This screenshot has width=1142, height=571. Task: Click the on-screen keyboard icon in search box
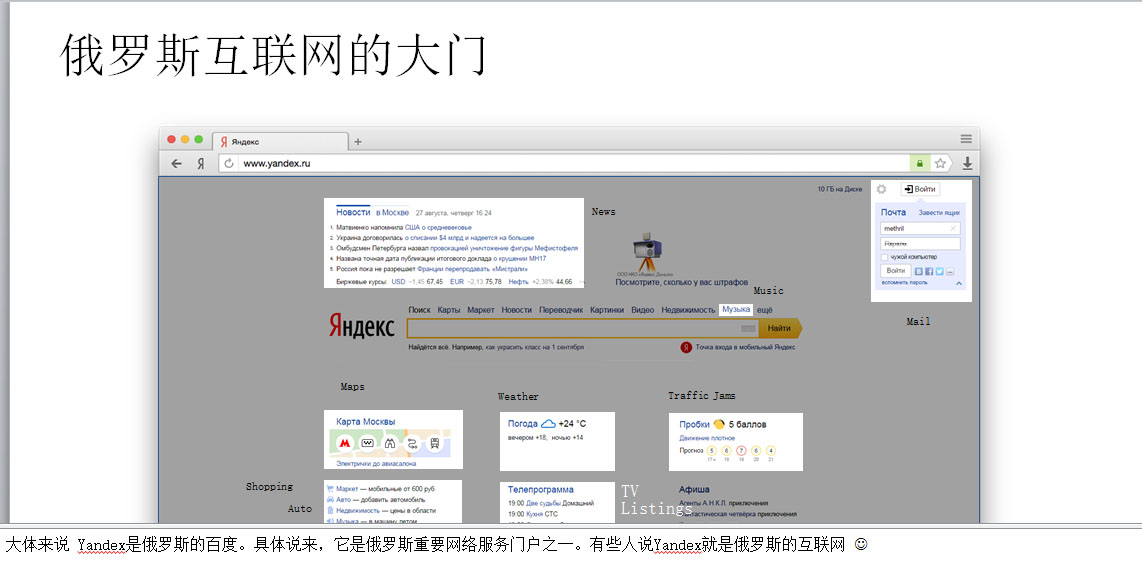748,328
